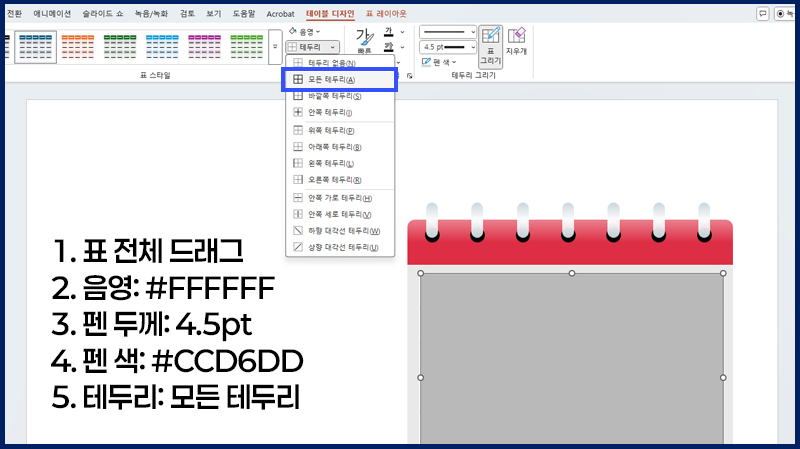Open the 펜 색 pen color dropdown
800x449 pixels.
pos(439,62)
